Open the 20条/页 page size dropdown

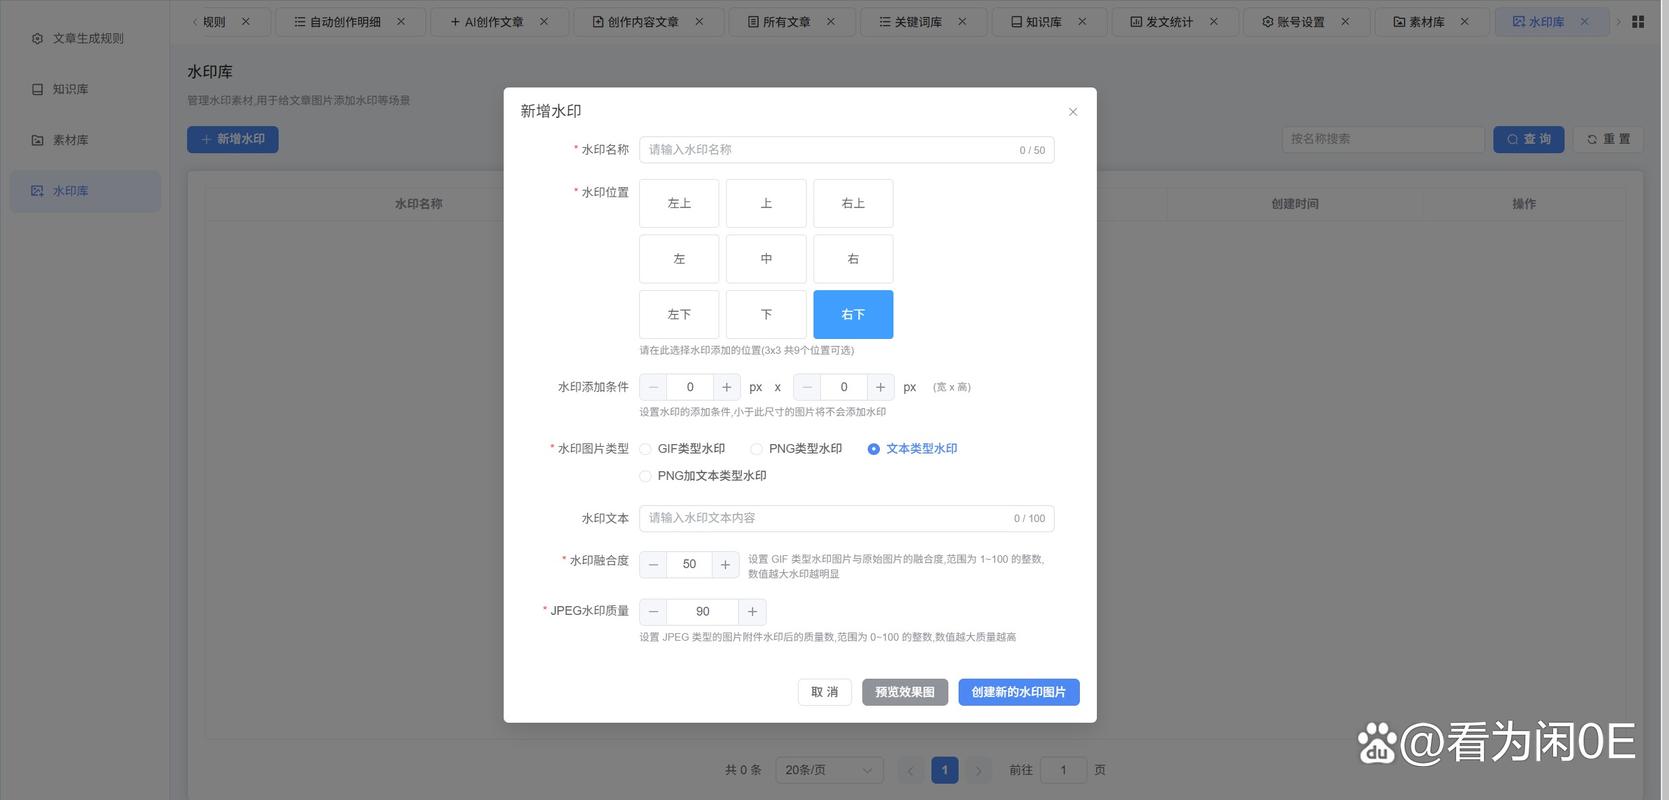829,770
